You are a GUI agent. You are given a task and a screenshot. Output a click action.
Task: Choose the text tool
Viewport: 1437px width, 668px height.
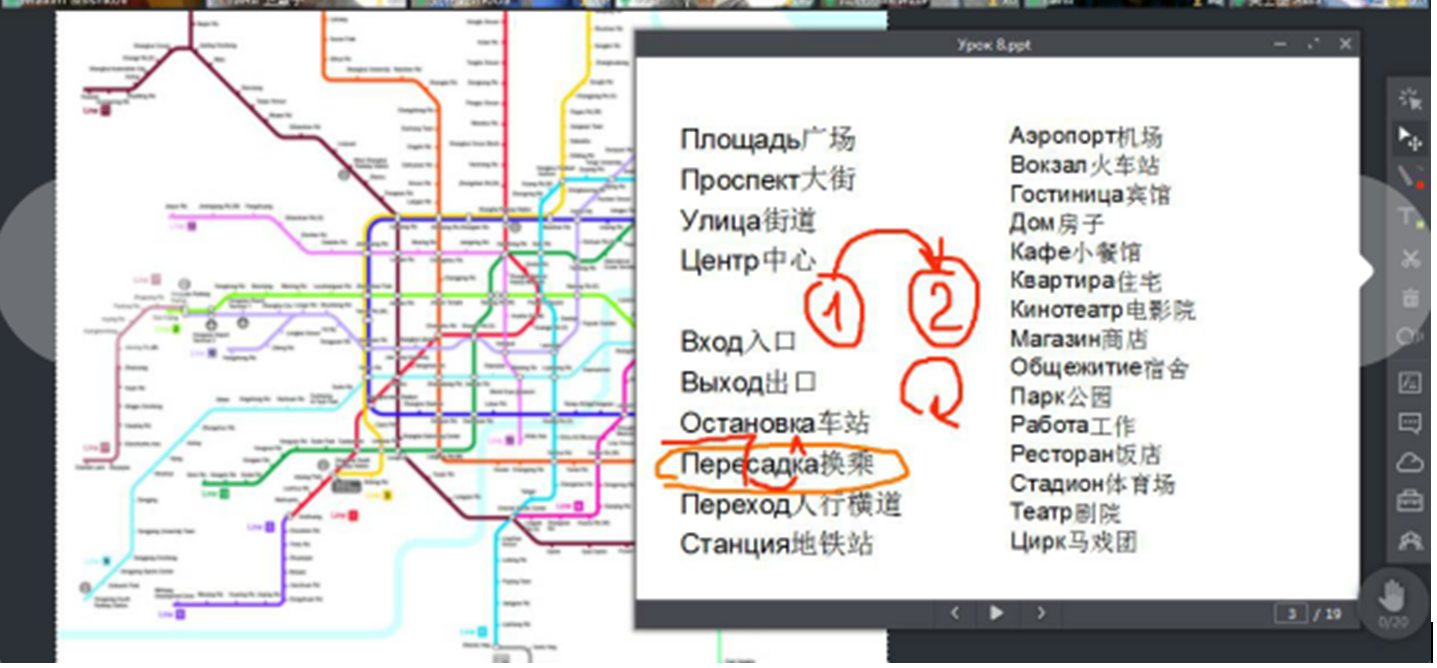pyautogui.click(x=1410, y=217)
